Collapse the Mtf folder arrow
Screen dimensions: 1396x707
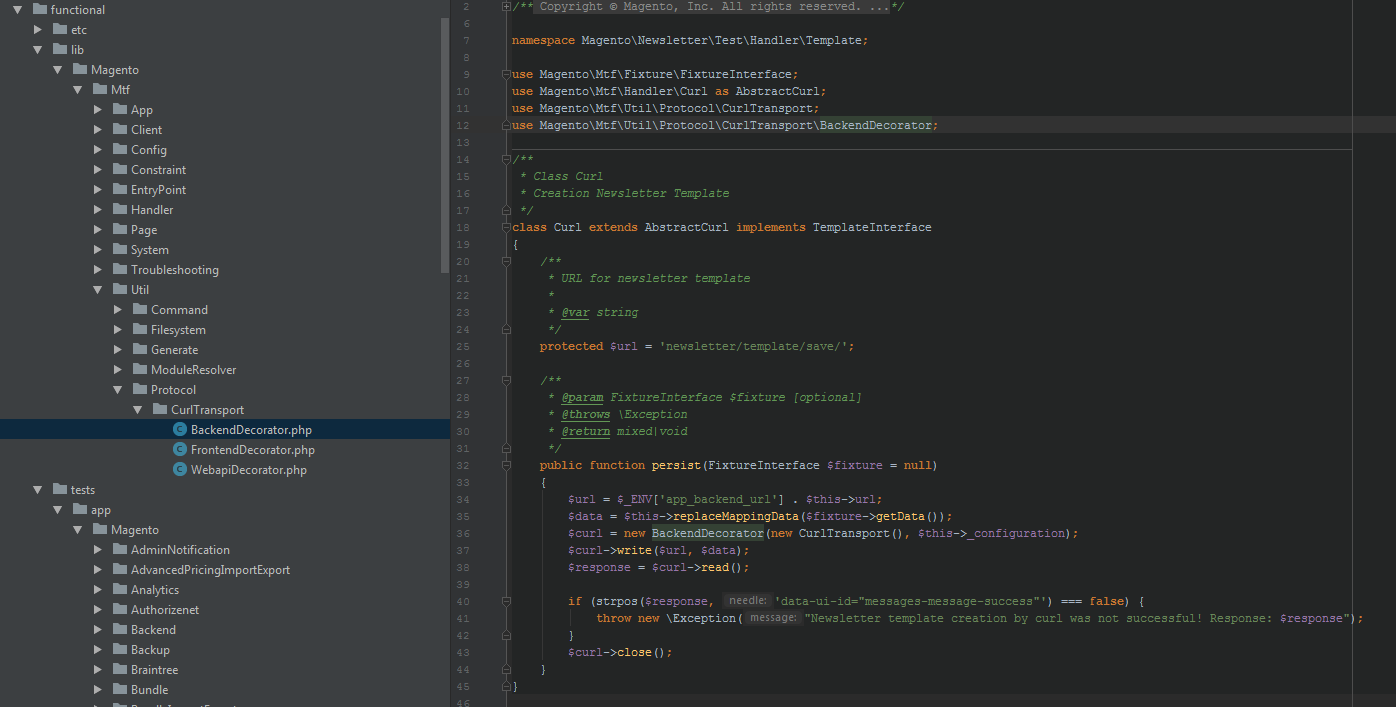78,90
